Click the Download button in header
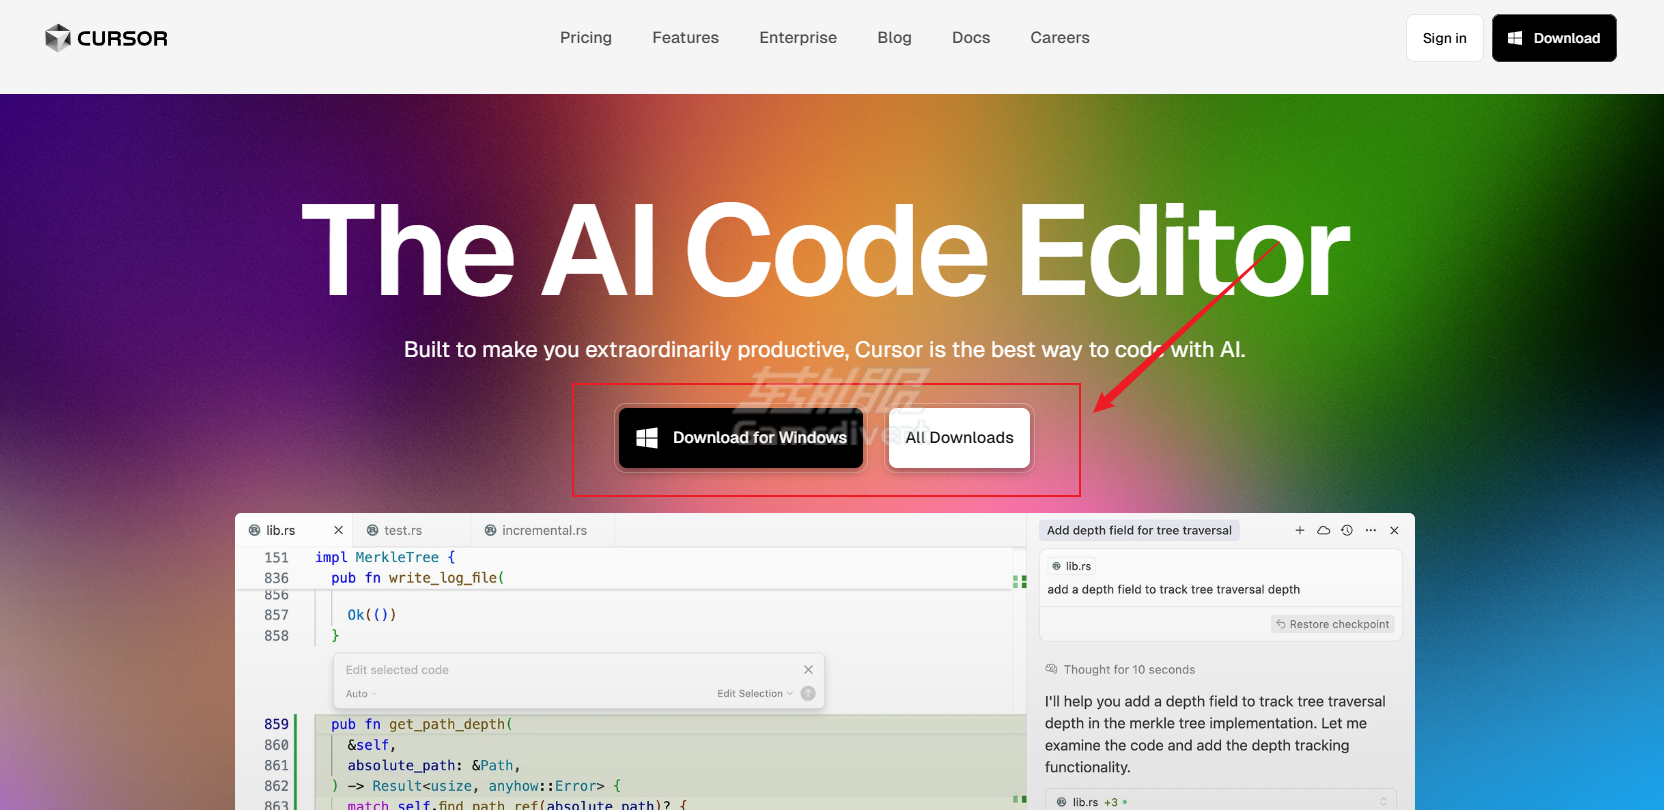1664x810 pixels. pos(1554,38)
